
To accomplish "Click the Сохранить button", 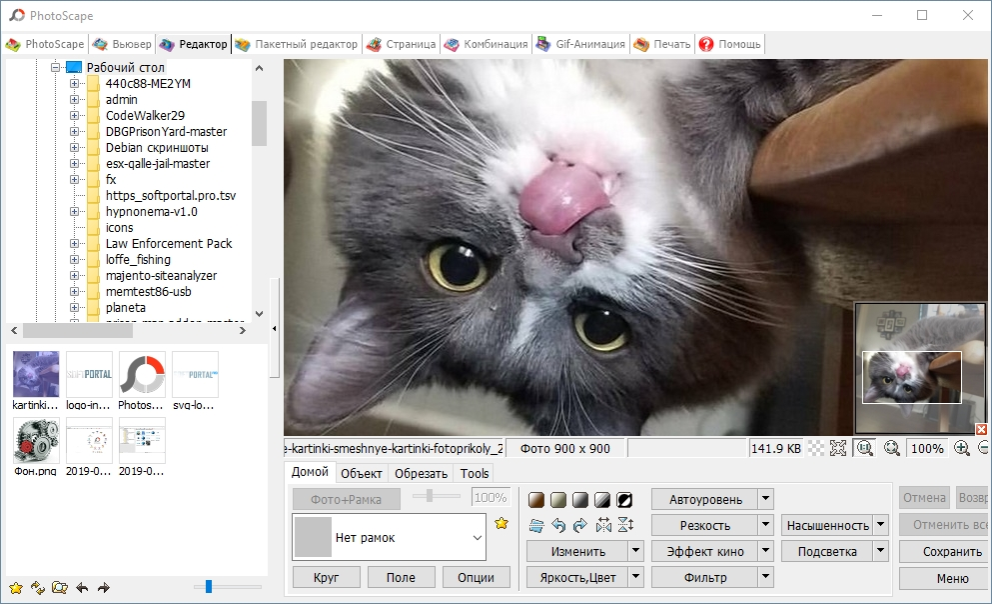I will pyautogui.click(x=951, y=551).
